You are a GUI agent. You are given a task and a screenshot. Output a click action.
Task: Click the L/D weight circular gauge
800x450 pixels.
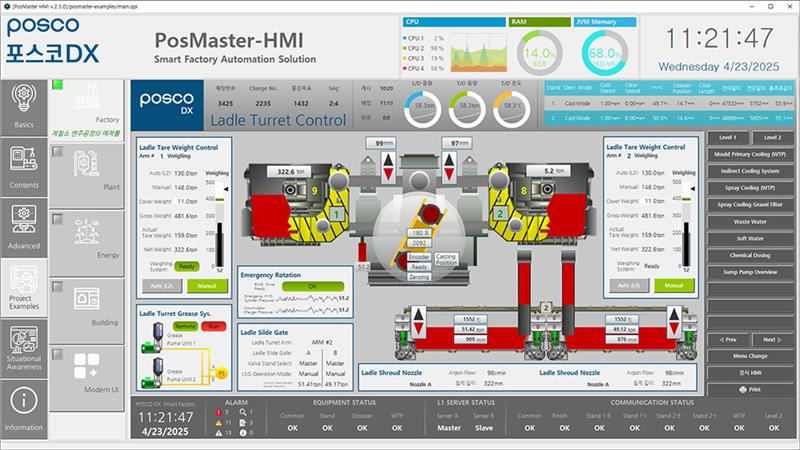pyautogui.click(x=422, y=109)
